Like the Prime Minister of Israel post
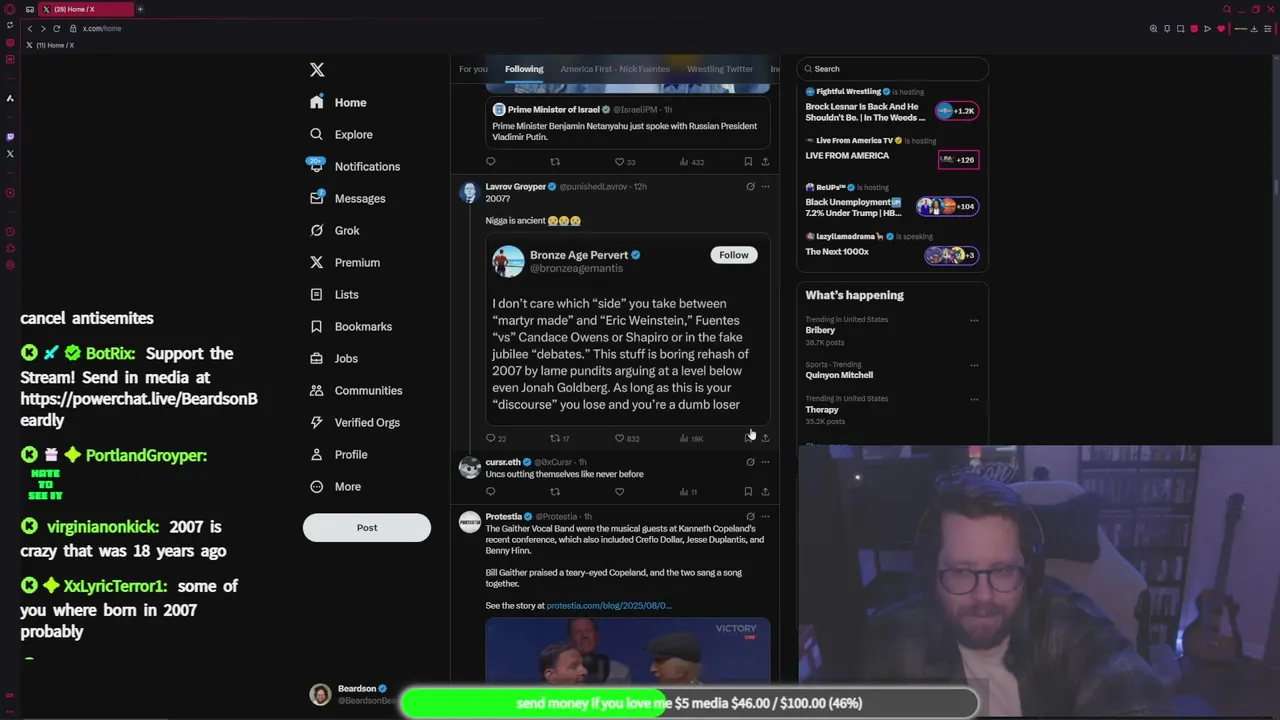The width and height of the screenshot is (1280, 720). [x=619, y=161]
